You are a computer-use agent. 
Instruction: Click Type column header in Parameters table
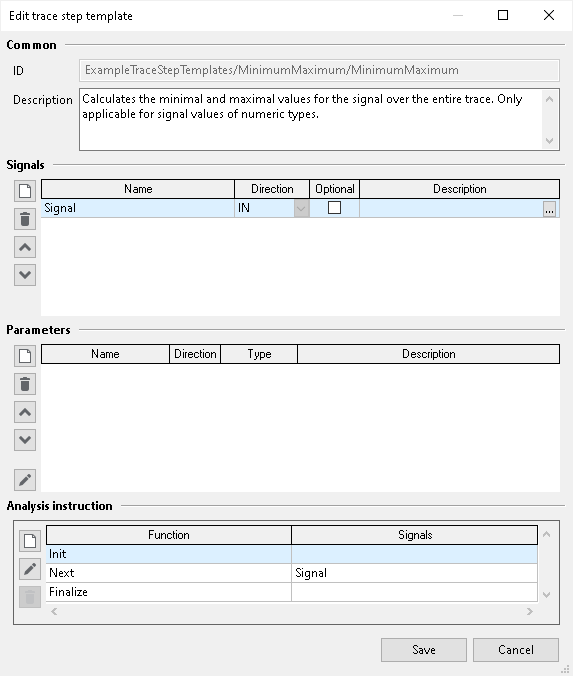[x=259, y=354]
